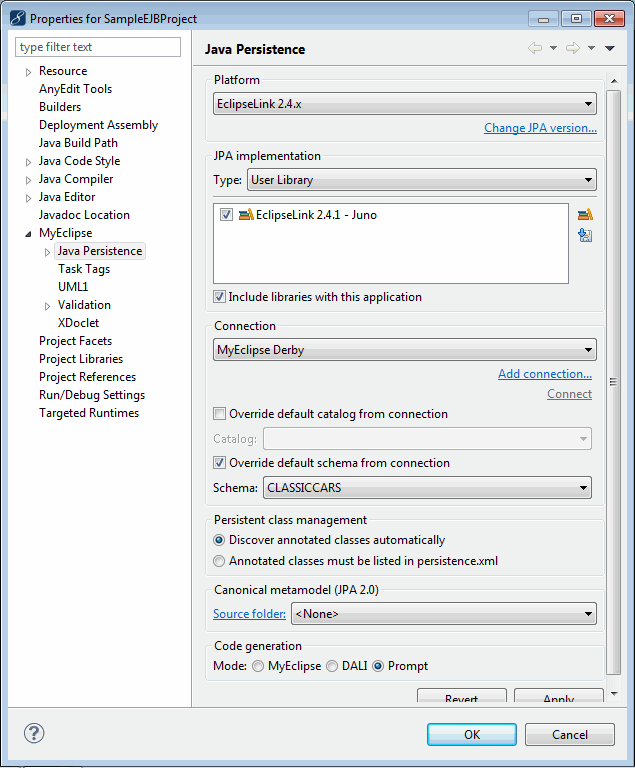Click the Download library icon
Screen dimensions: 635x768
tap(585, 235)
